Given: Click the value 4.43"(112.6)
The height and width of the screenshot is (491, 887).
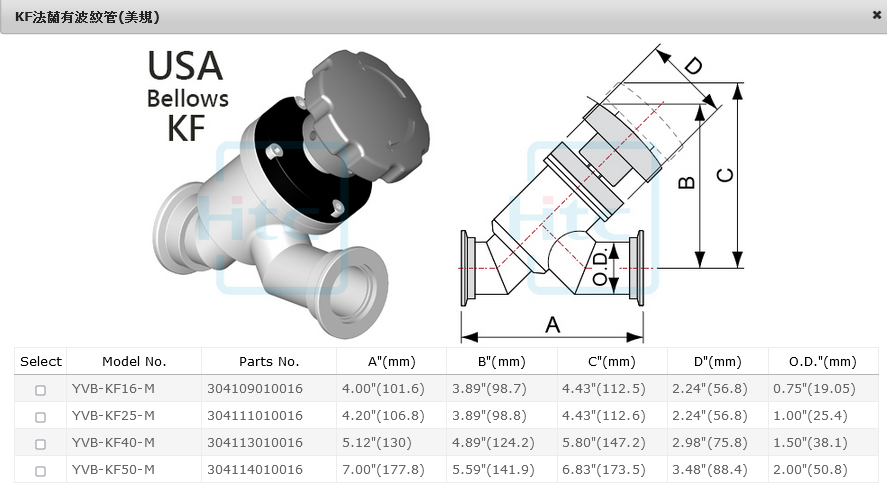Looking at the screenshot, I should pyautogui.click(x=604, y=416).
